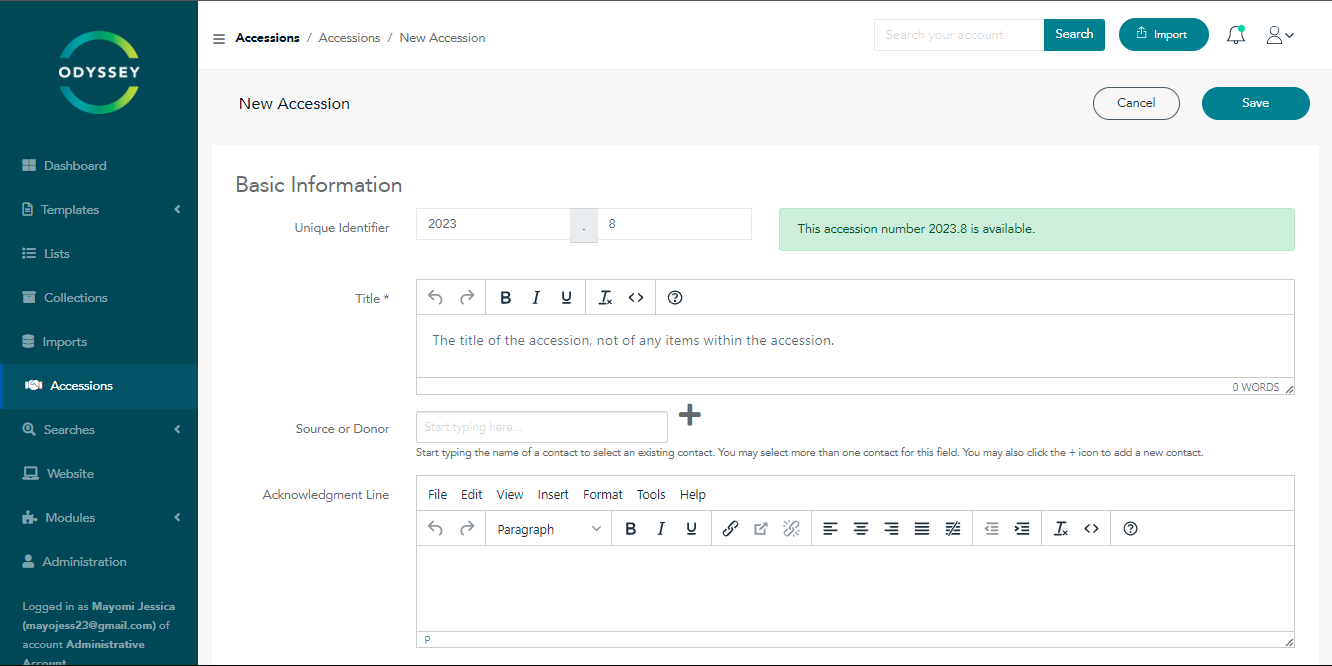Clear formatting in the Title editor
Screen dimensions: 1332x666
click(605, 297)
